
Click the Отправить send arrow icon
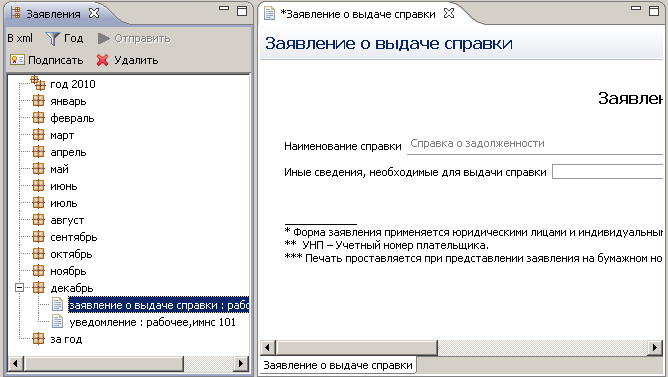coord(103,39)
